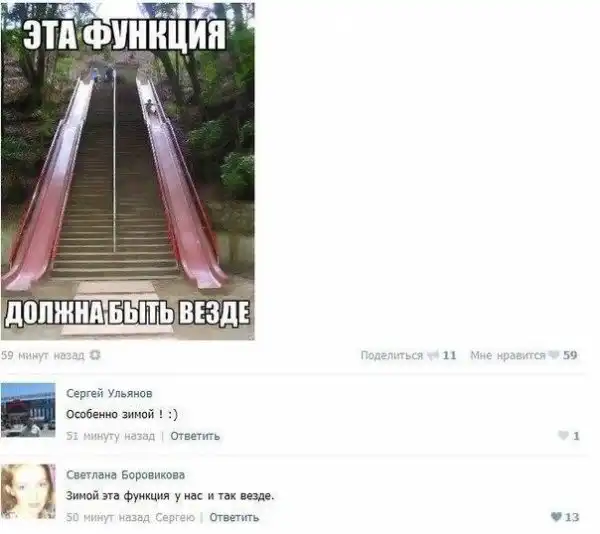Open the share count 11

(449, 355)
